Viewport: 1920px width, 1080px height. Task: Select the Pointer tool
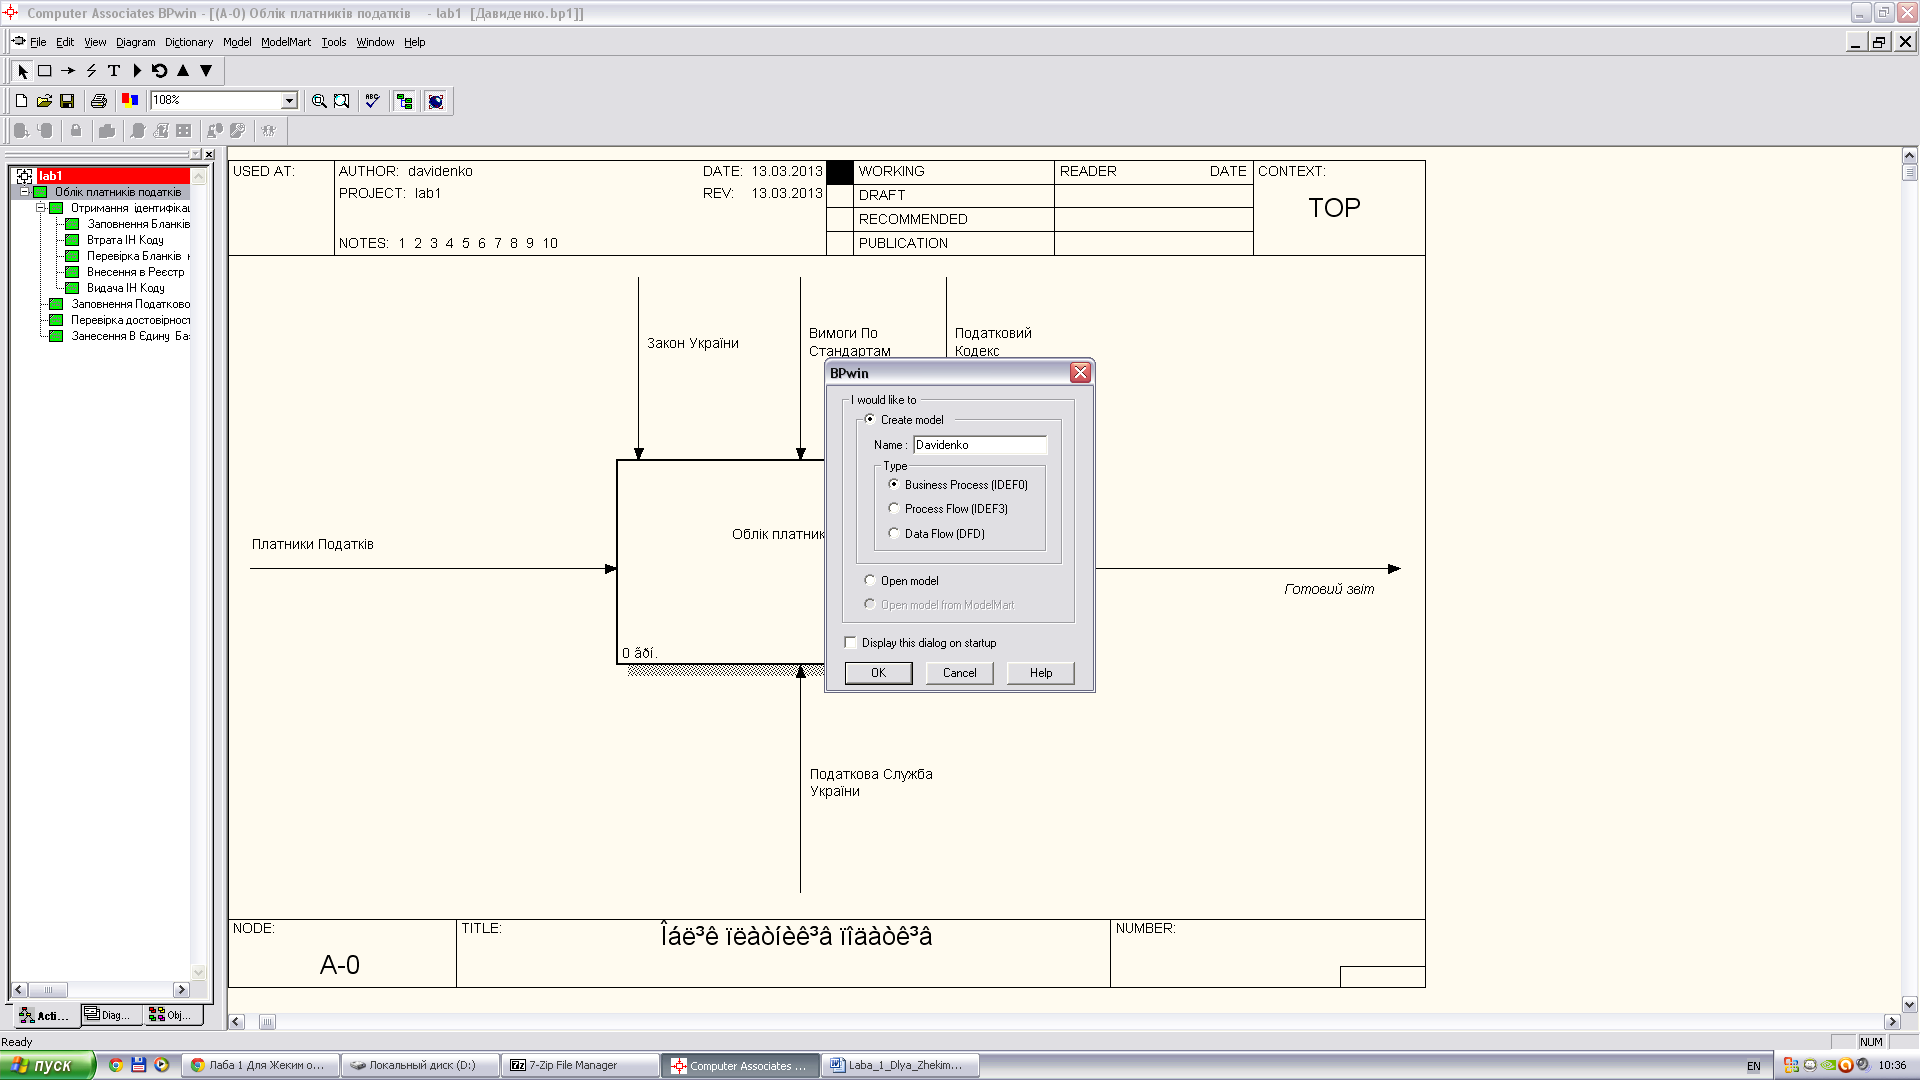22,71
